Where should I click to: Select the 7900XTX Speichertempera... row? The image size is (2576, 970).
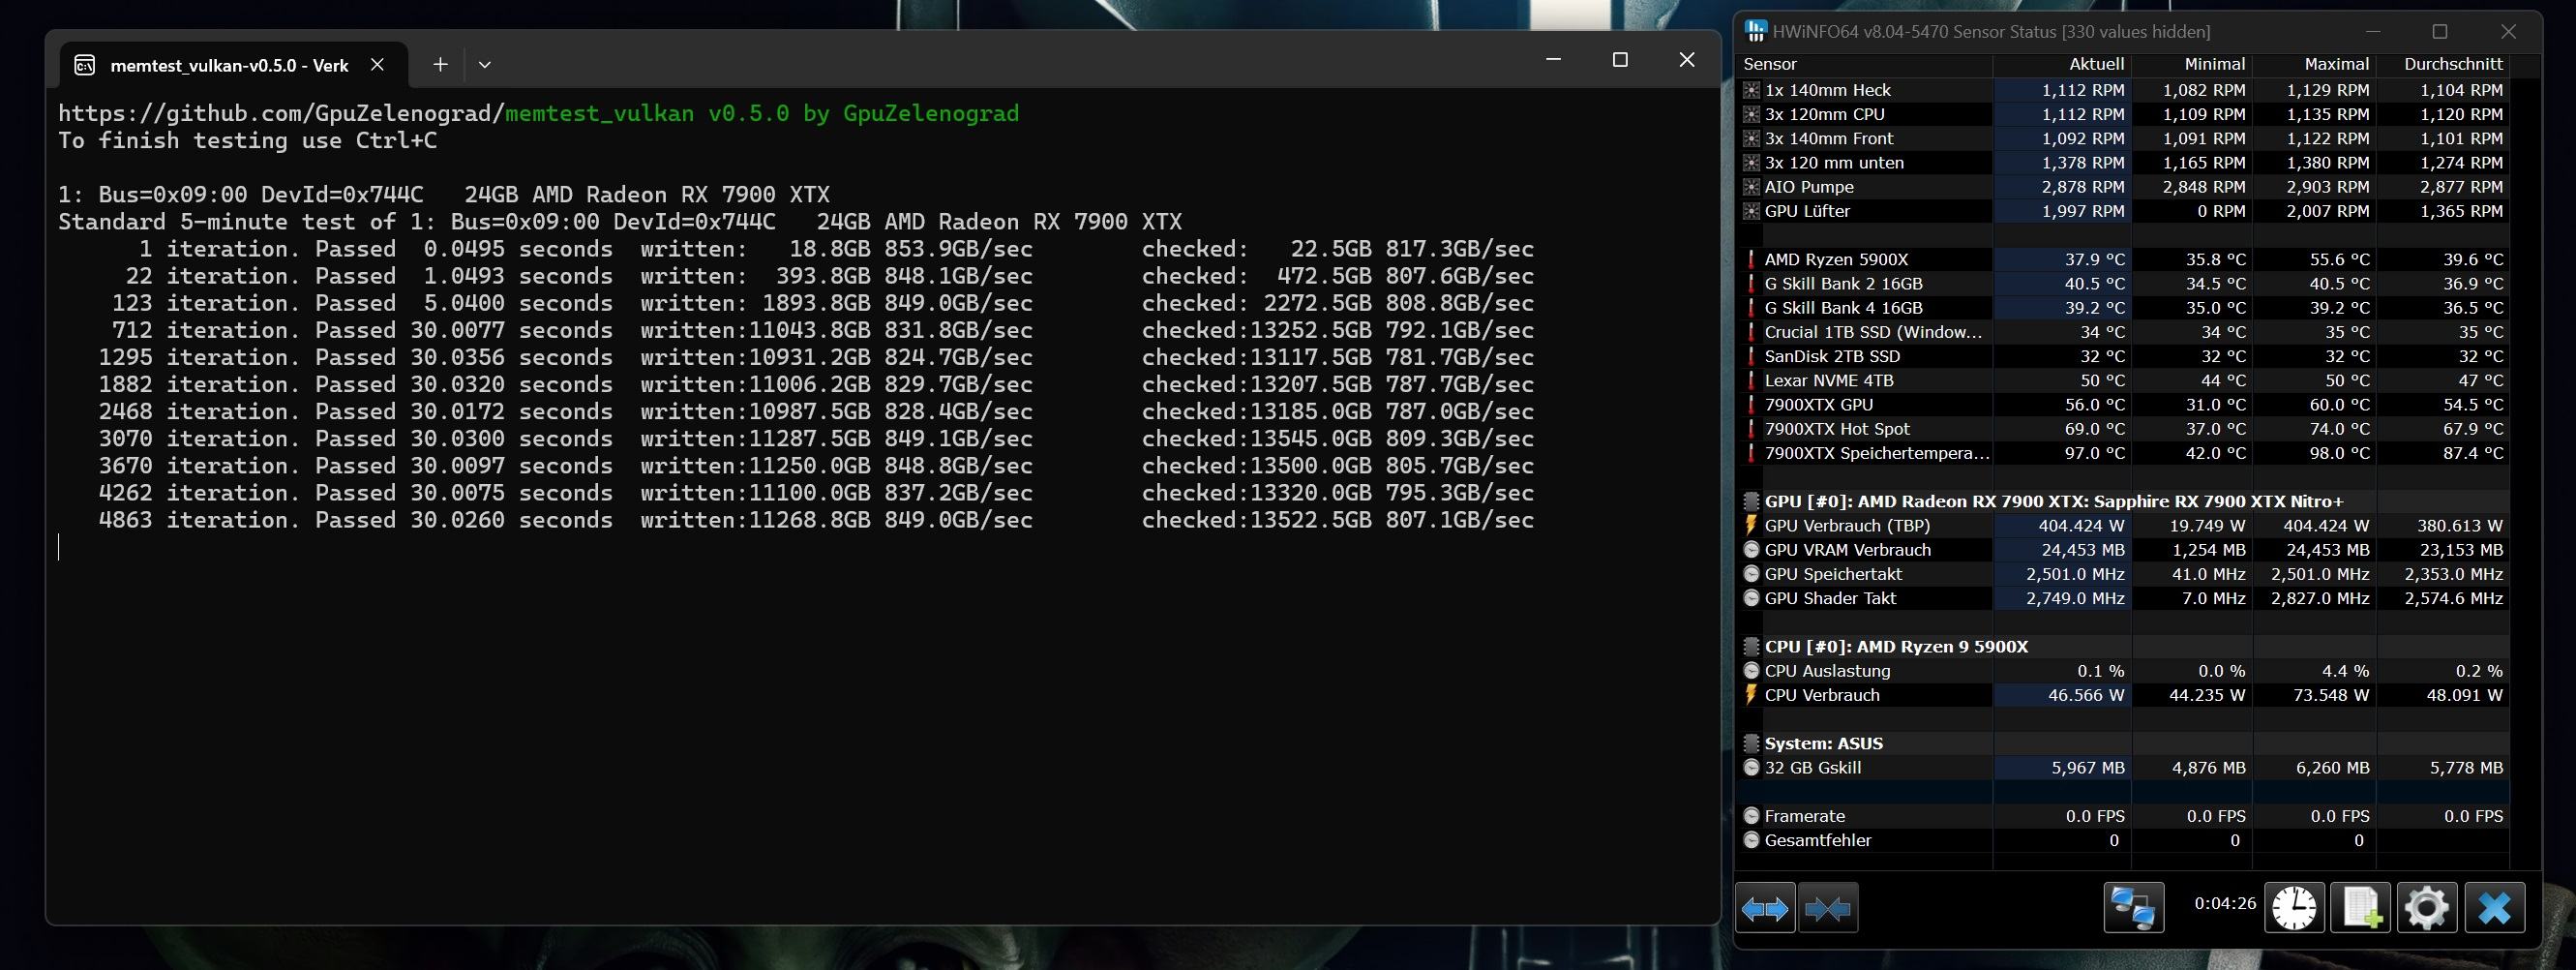click(2124, 453)
